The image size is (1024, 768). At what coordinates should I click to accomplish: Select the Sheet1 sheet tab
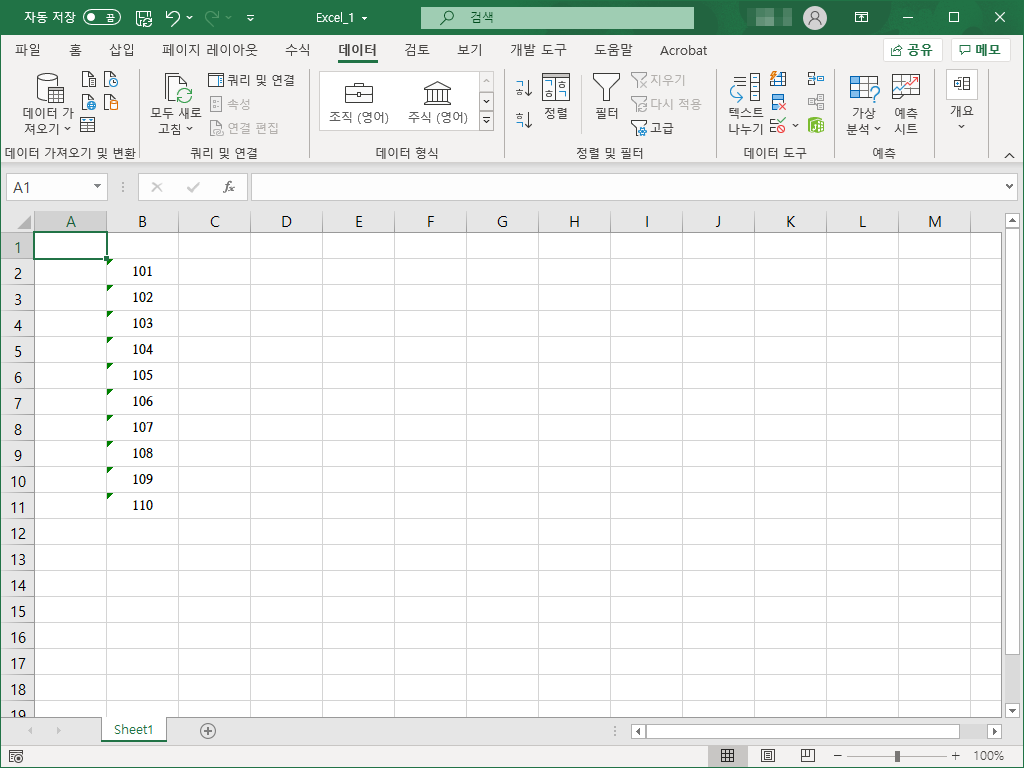click(x=133, y=729)
